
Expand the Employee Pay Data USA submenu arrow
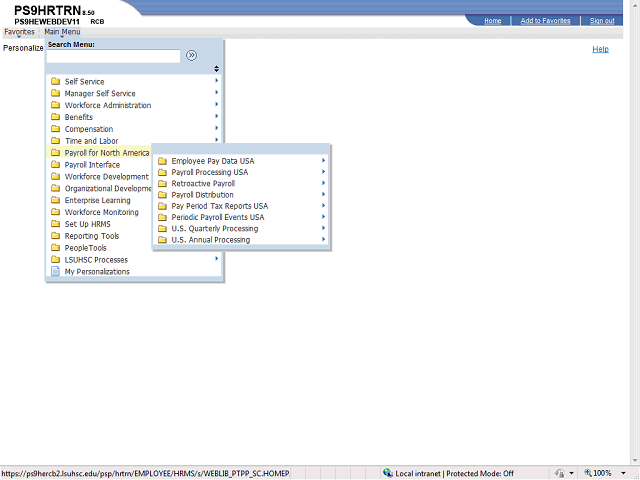pos(323,161)
